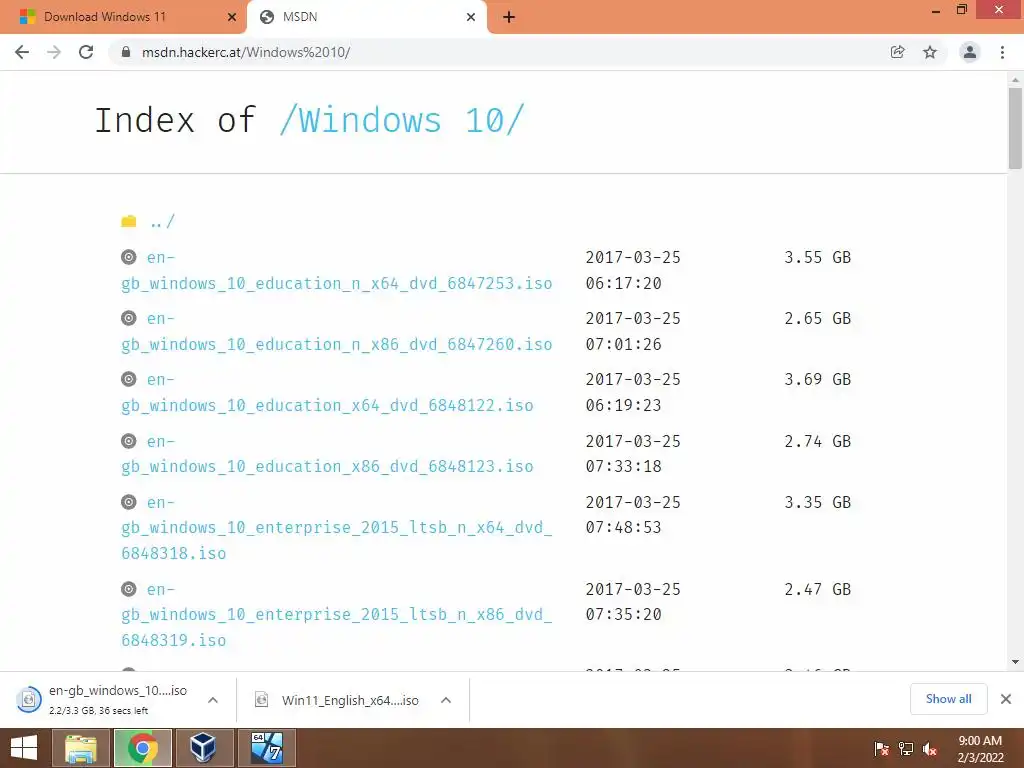Click the scrollbar up arrow
The image size is (1024, 768).
[x=1015, y=80]
